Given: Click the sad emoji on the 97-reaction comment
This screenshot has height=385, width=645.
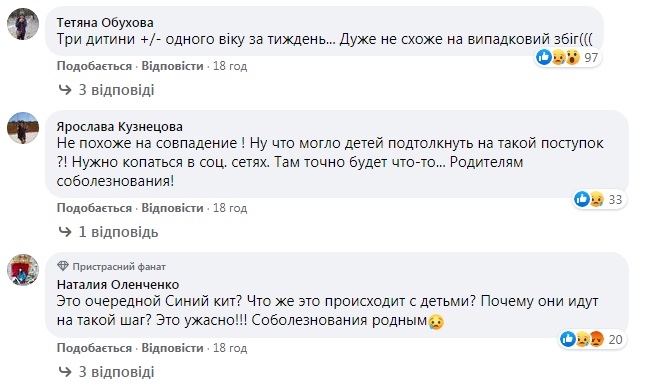Looking at the screenshot, I should pyautogui.click(x=558, y=57).
